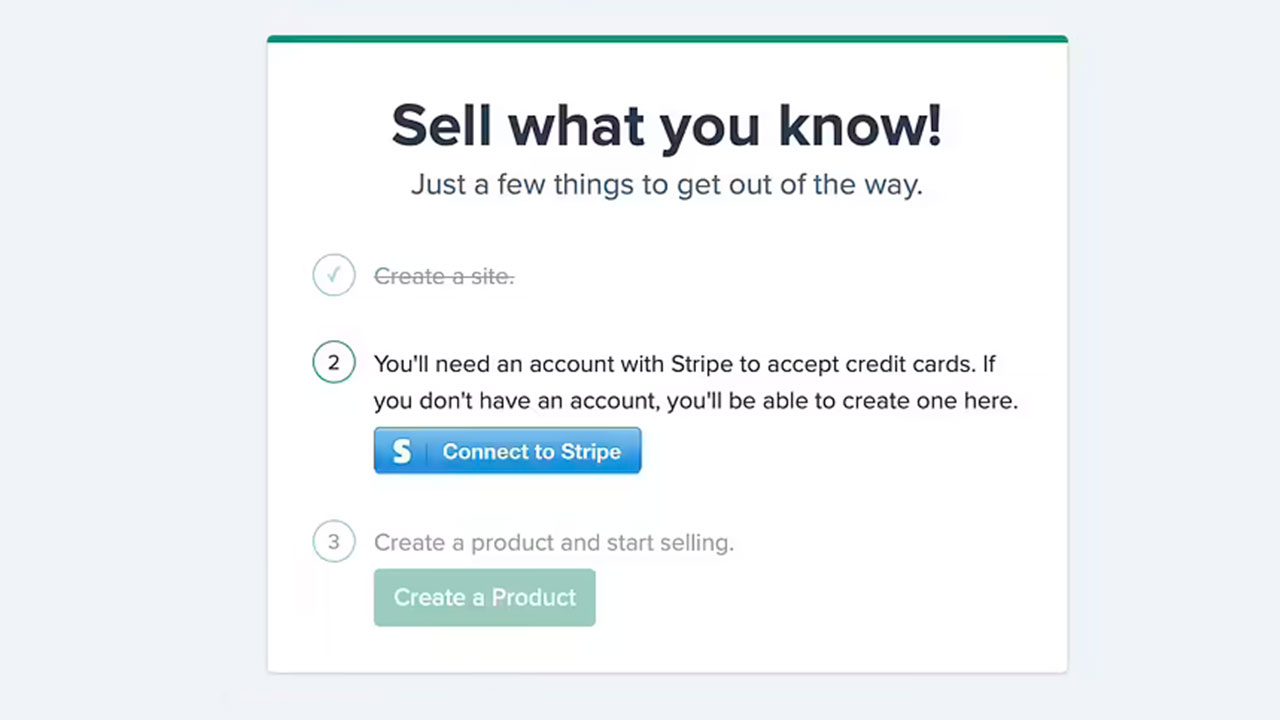Click the crossed-out Create a site text
This screenshot has height=720, width=1280.
pos(444,276)
